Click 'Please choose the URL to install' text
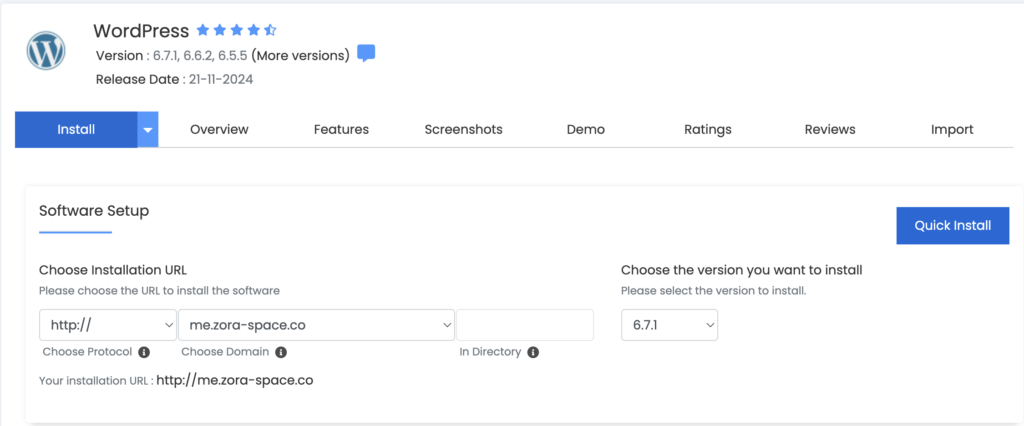 tap(159, 290)
